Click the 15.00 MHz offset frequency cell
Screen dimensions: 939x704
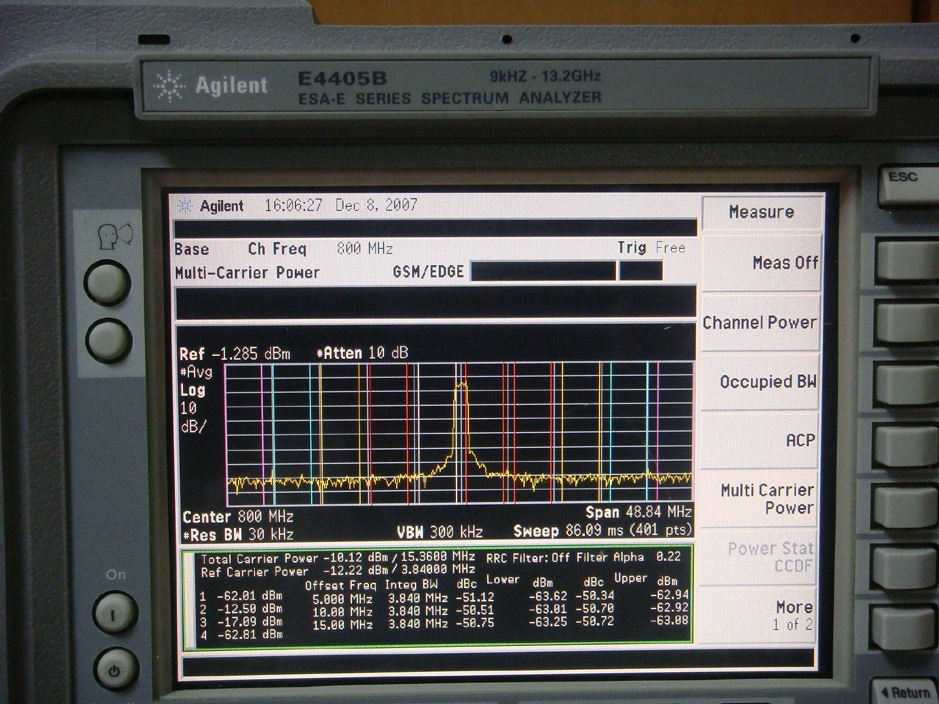(343, 624)
